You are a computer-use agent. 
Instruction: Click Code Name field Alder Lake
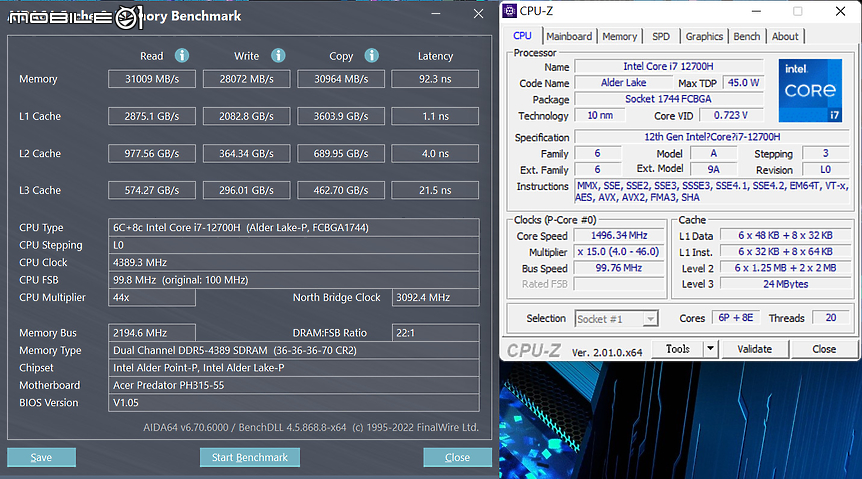623,83
